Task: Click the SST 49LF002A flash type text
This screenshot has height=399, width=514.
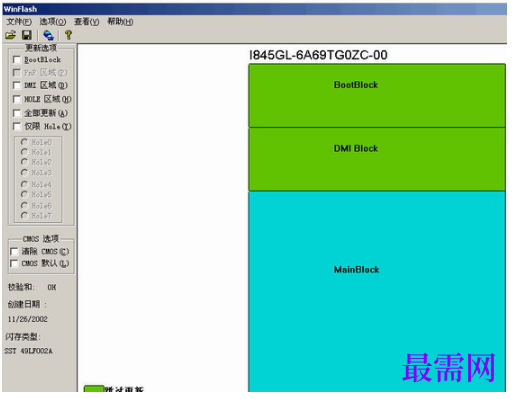Action: point(29,351)
